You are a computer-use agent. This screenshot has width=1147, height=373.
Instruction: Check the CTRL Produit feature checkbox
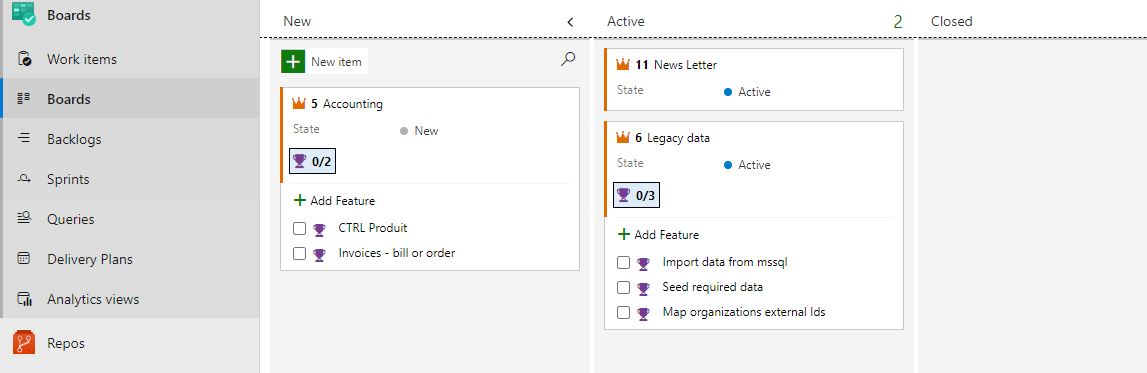coord(299,228)
